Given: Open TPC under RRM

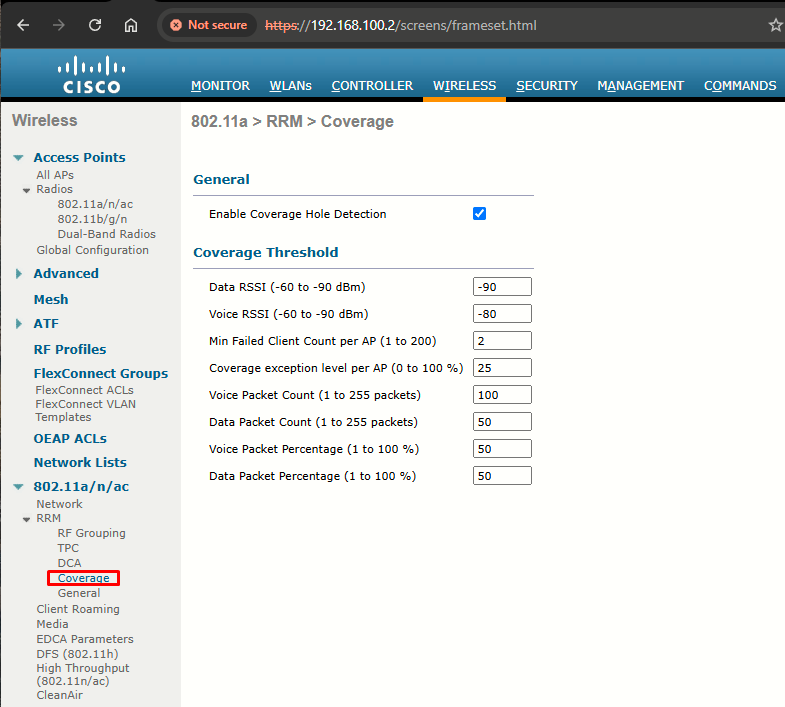Looking at the screenshot, I should coord(68,548).
